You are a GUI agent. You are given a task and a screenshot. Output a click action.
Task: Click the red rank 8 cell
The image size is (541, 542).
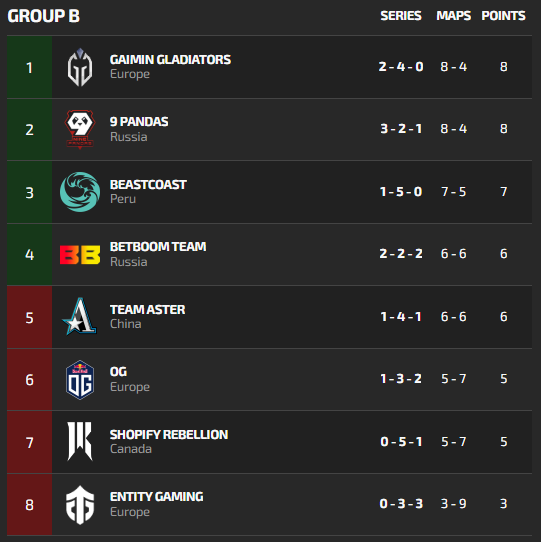(29, 504)
